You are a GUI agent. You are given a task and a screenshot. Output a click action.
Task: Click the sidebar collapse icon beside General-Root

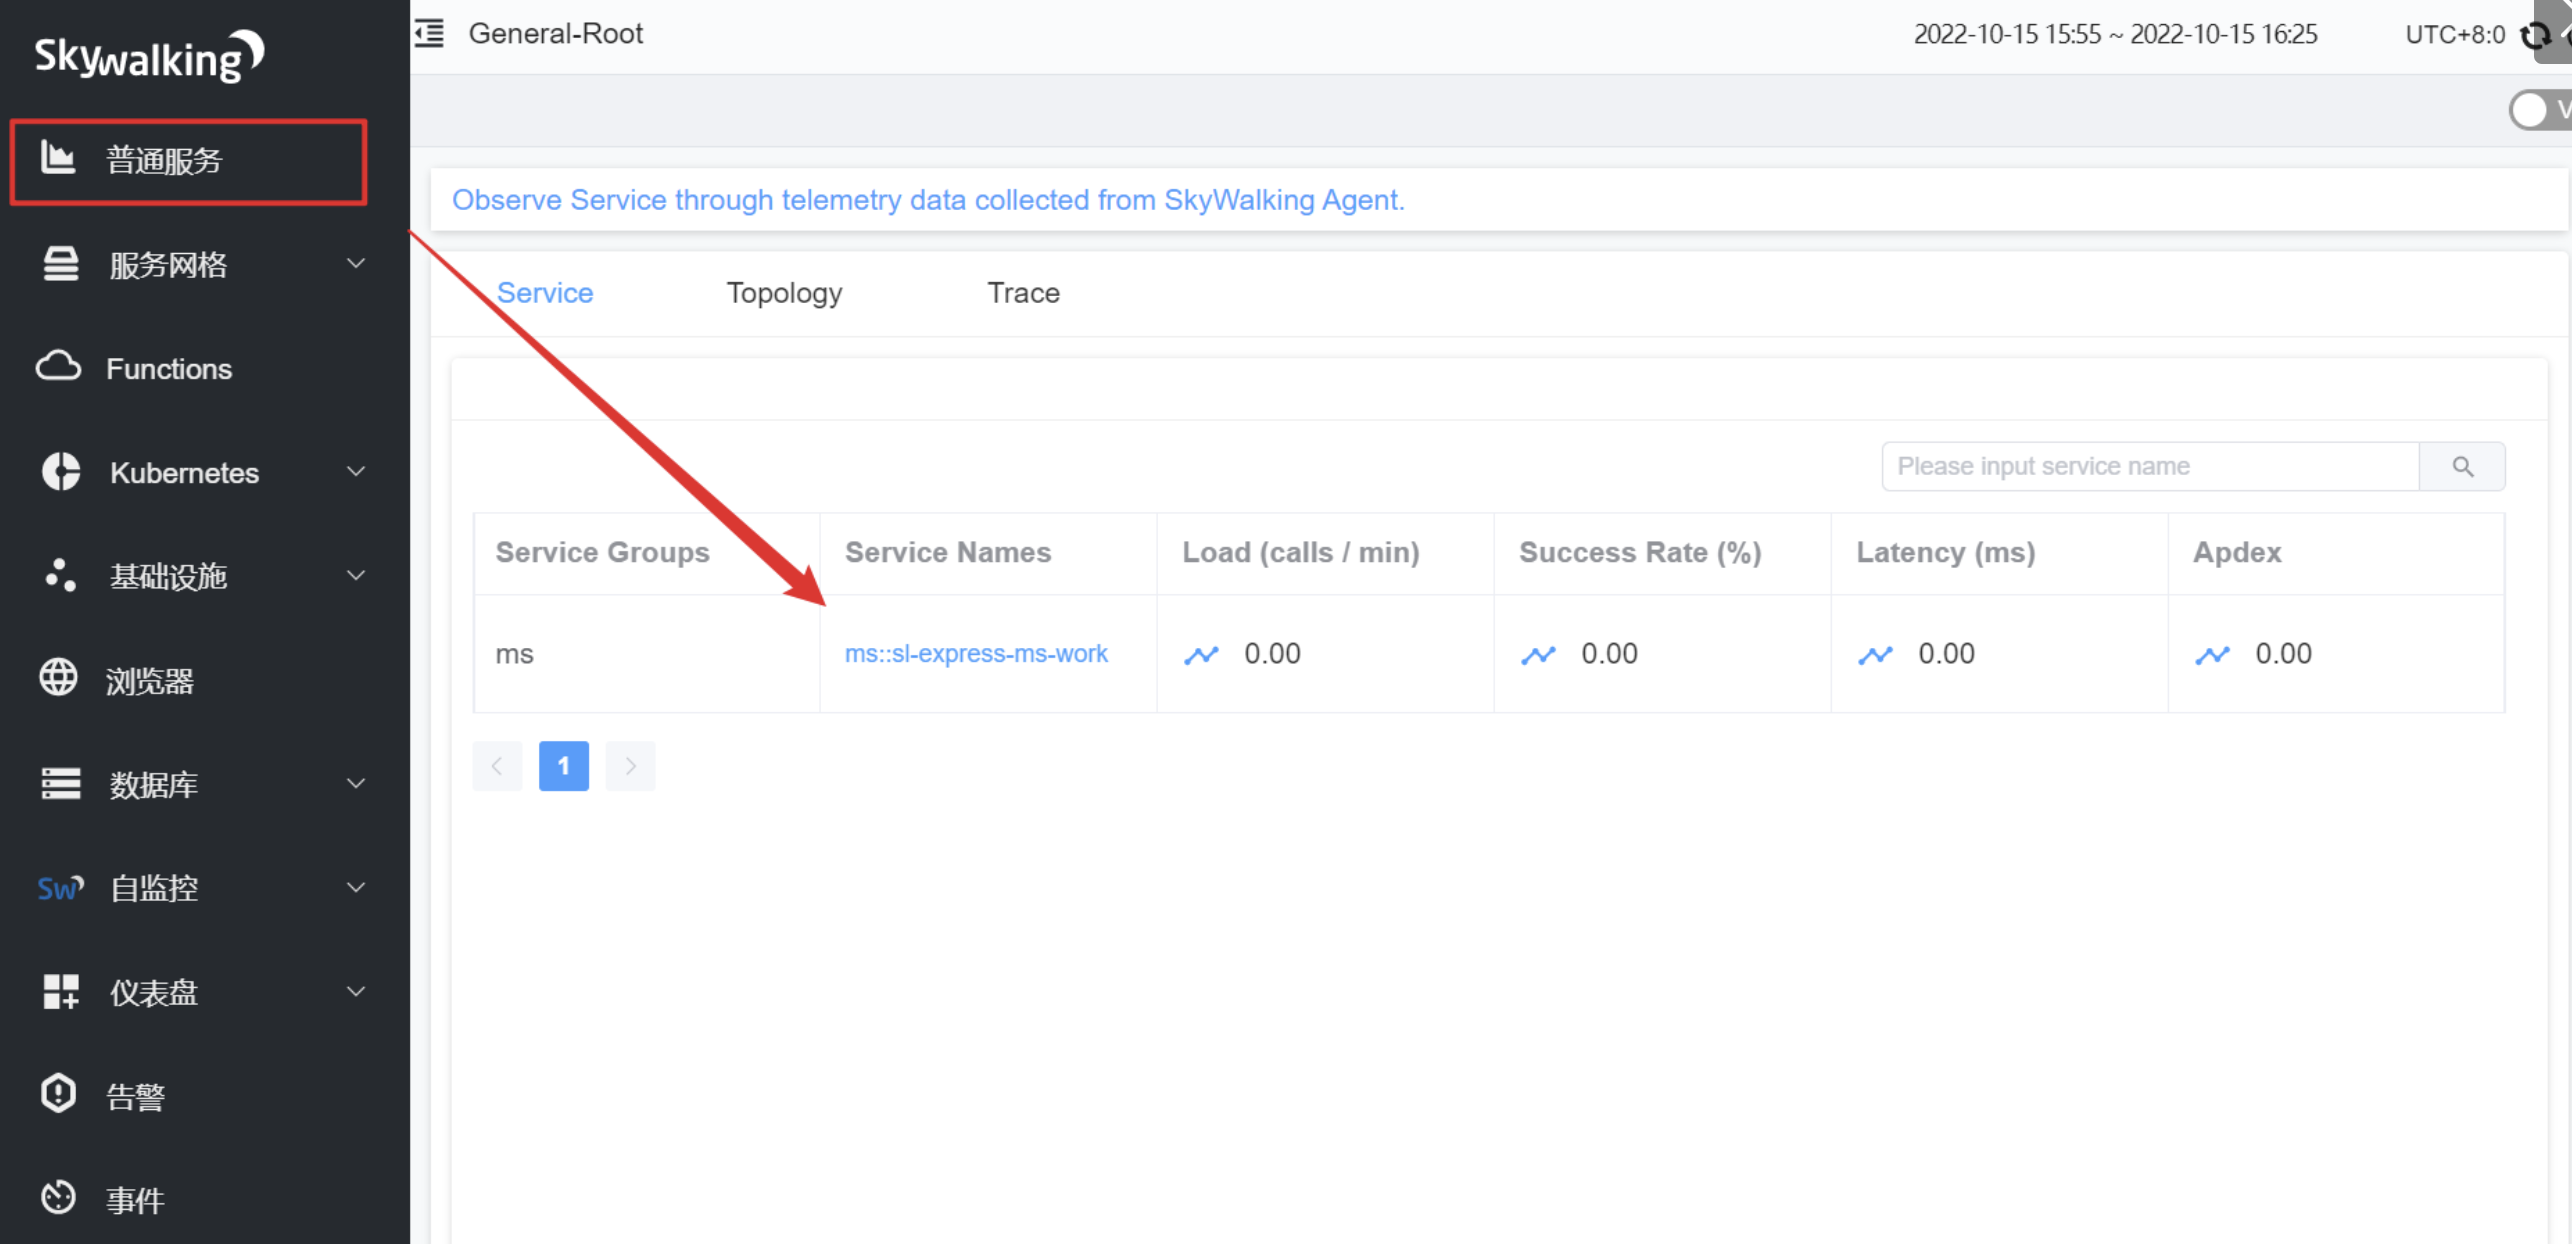[430, 33]
